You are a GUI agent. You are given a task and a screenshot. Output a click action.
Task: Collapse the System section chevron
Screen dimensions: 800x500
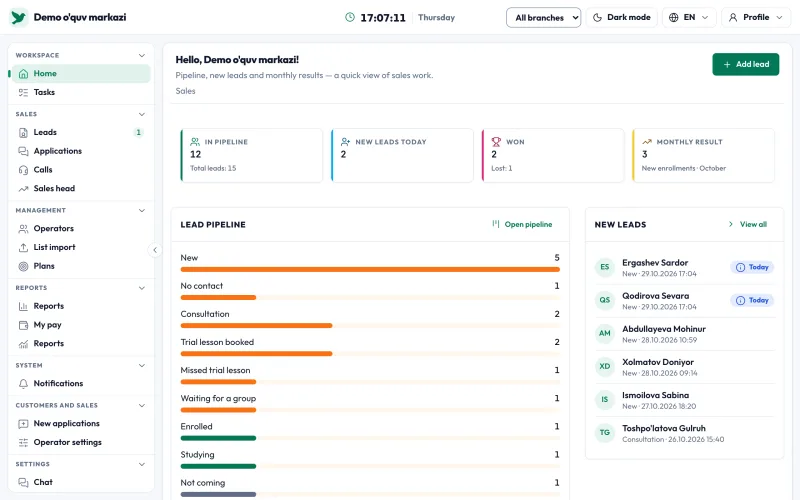tap(142, 365)
